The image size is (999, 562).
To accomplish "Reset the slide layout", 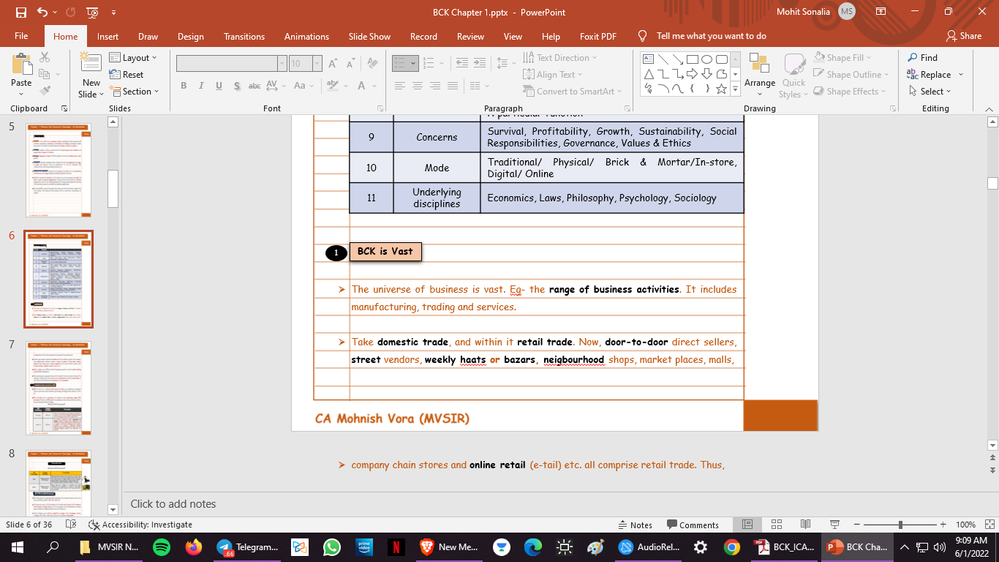I will coord(126,75).
